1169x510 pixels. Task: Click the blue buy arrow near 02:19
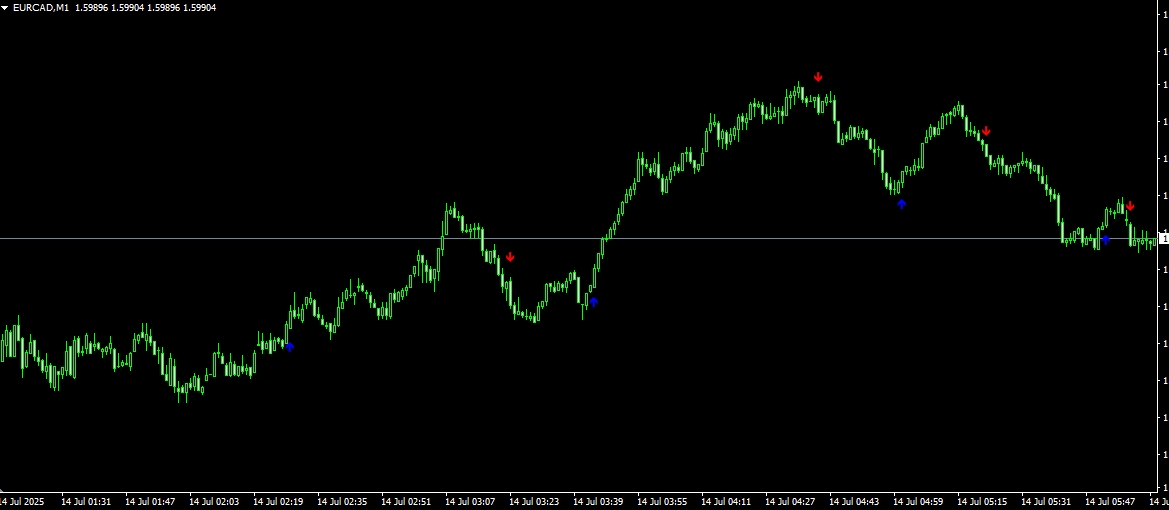click(290, 347)
